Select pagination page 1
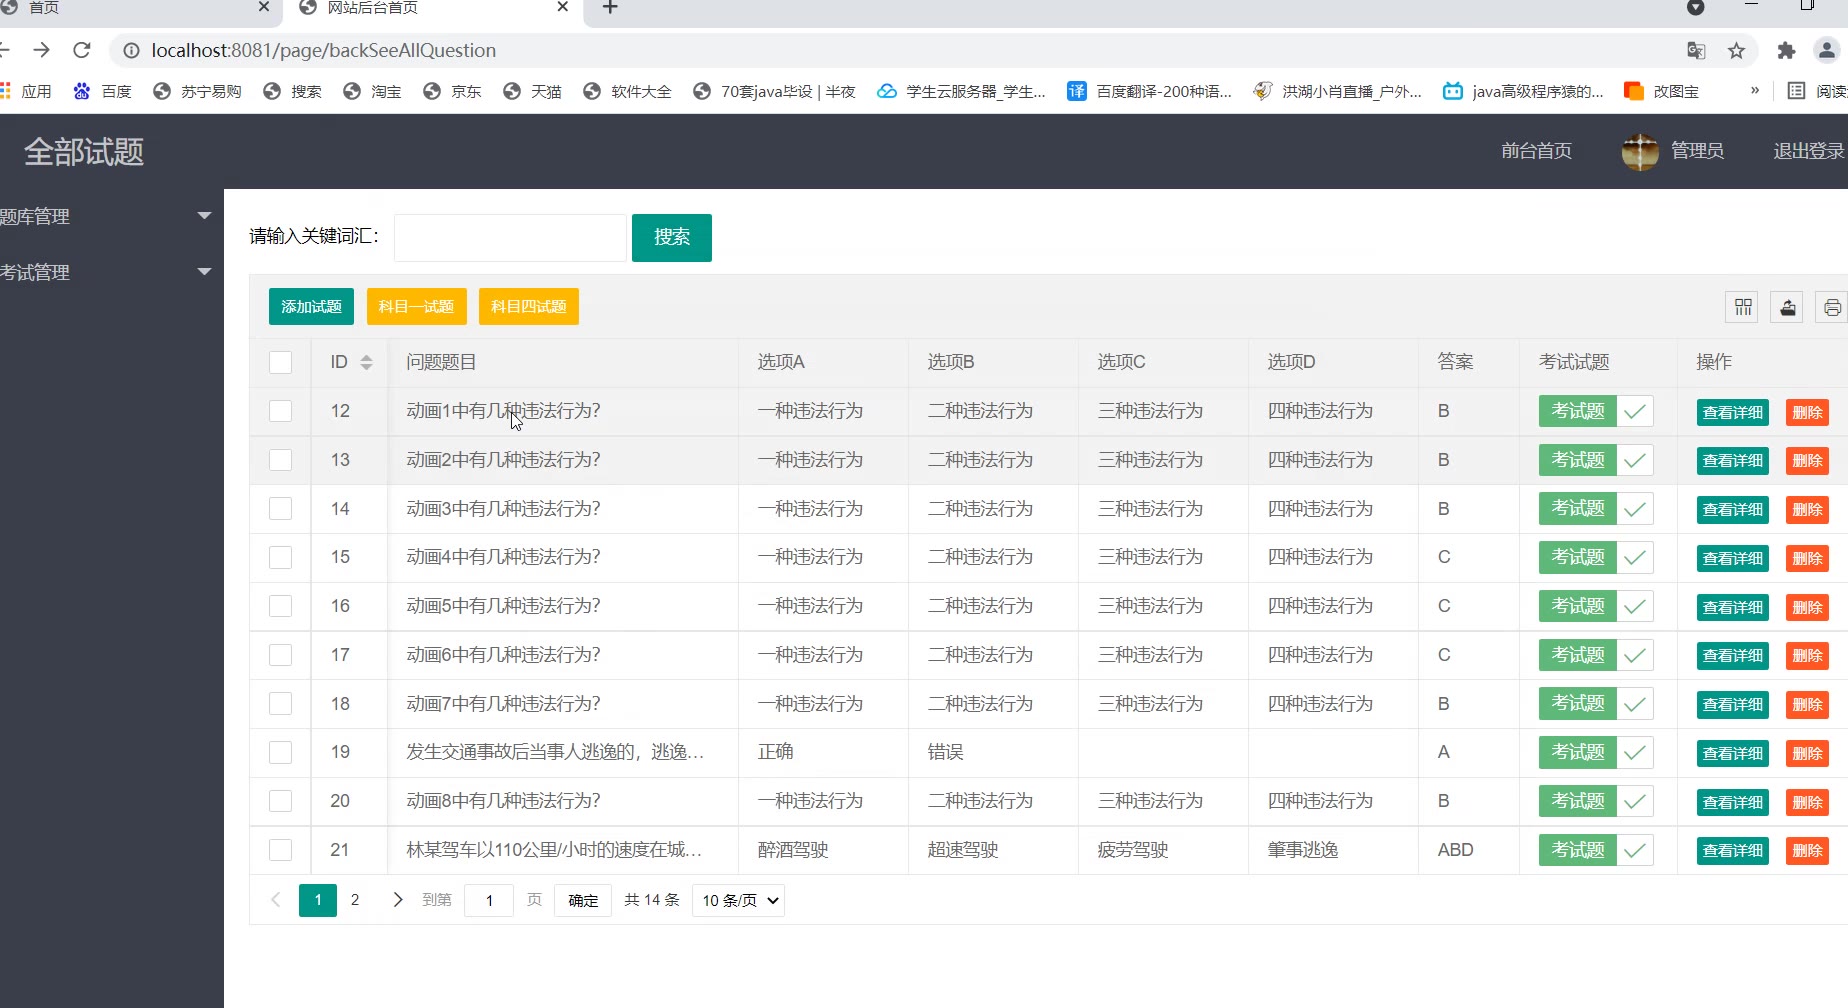This screenshot has width=1848, height=1008. click(318, 900)
